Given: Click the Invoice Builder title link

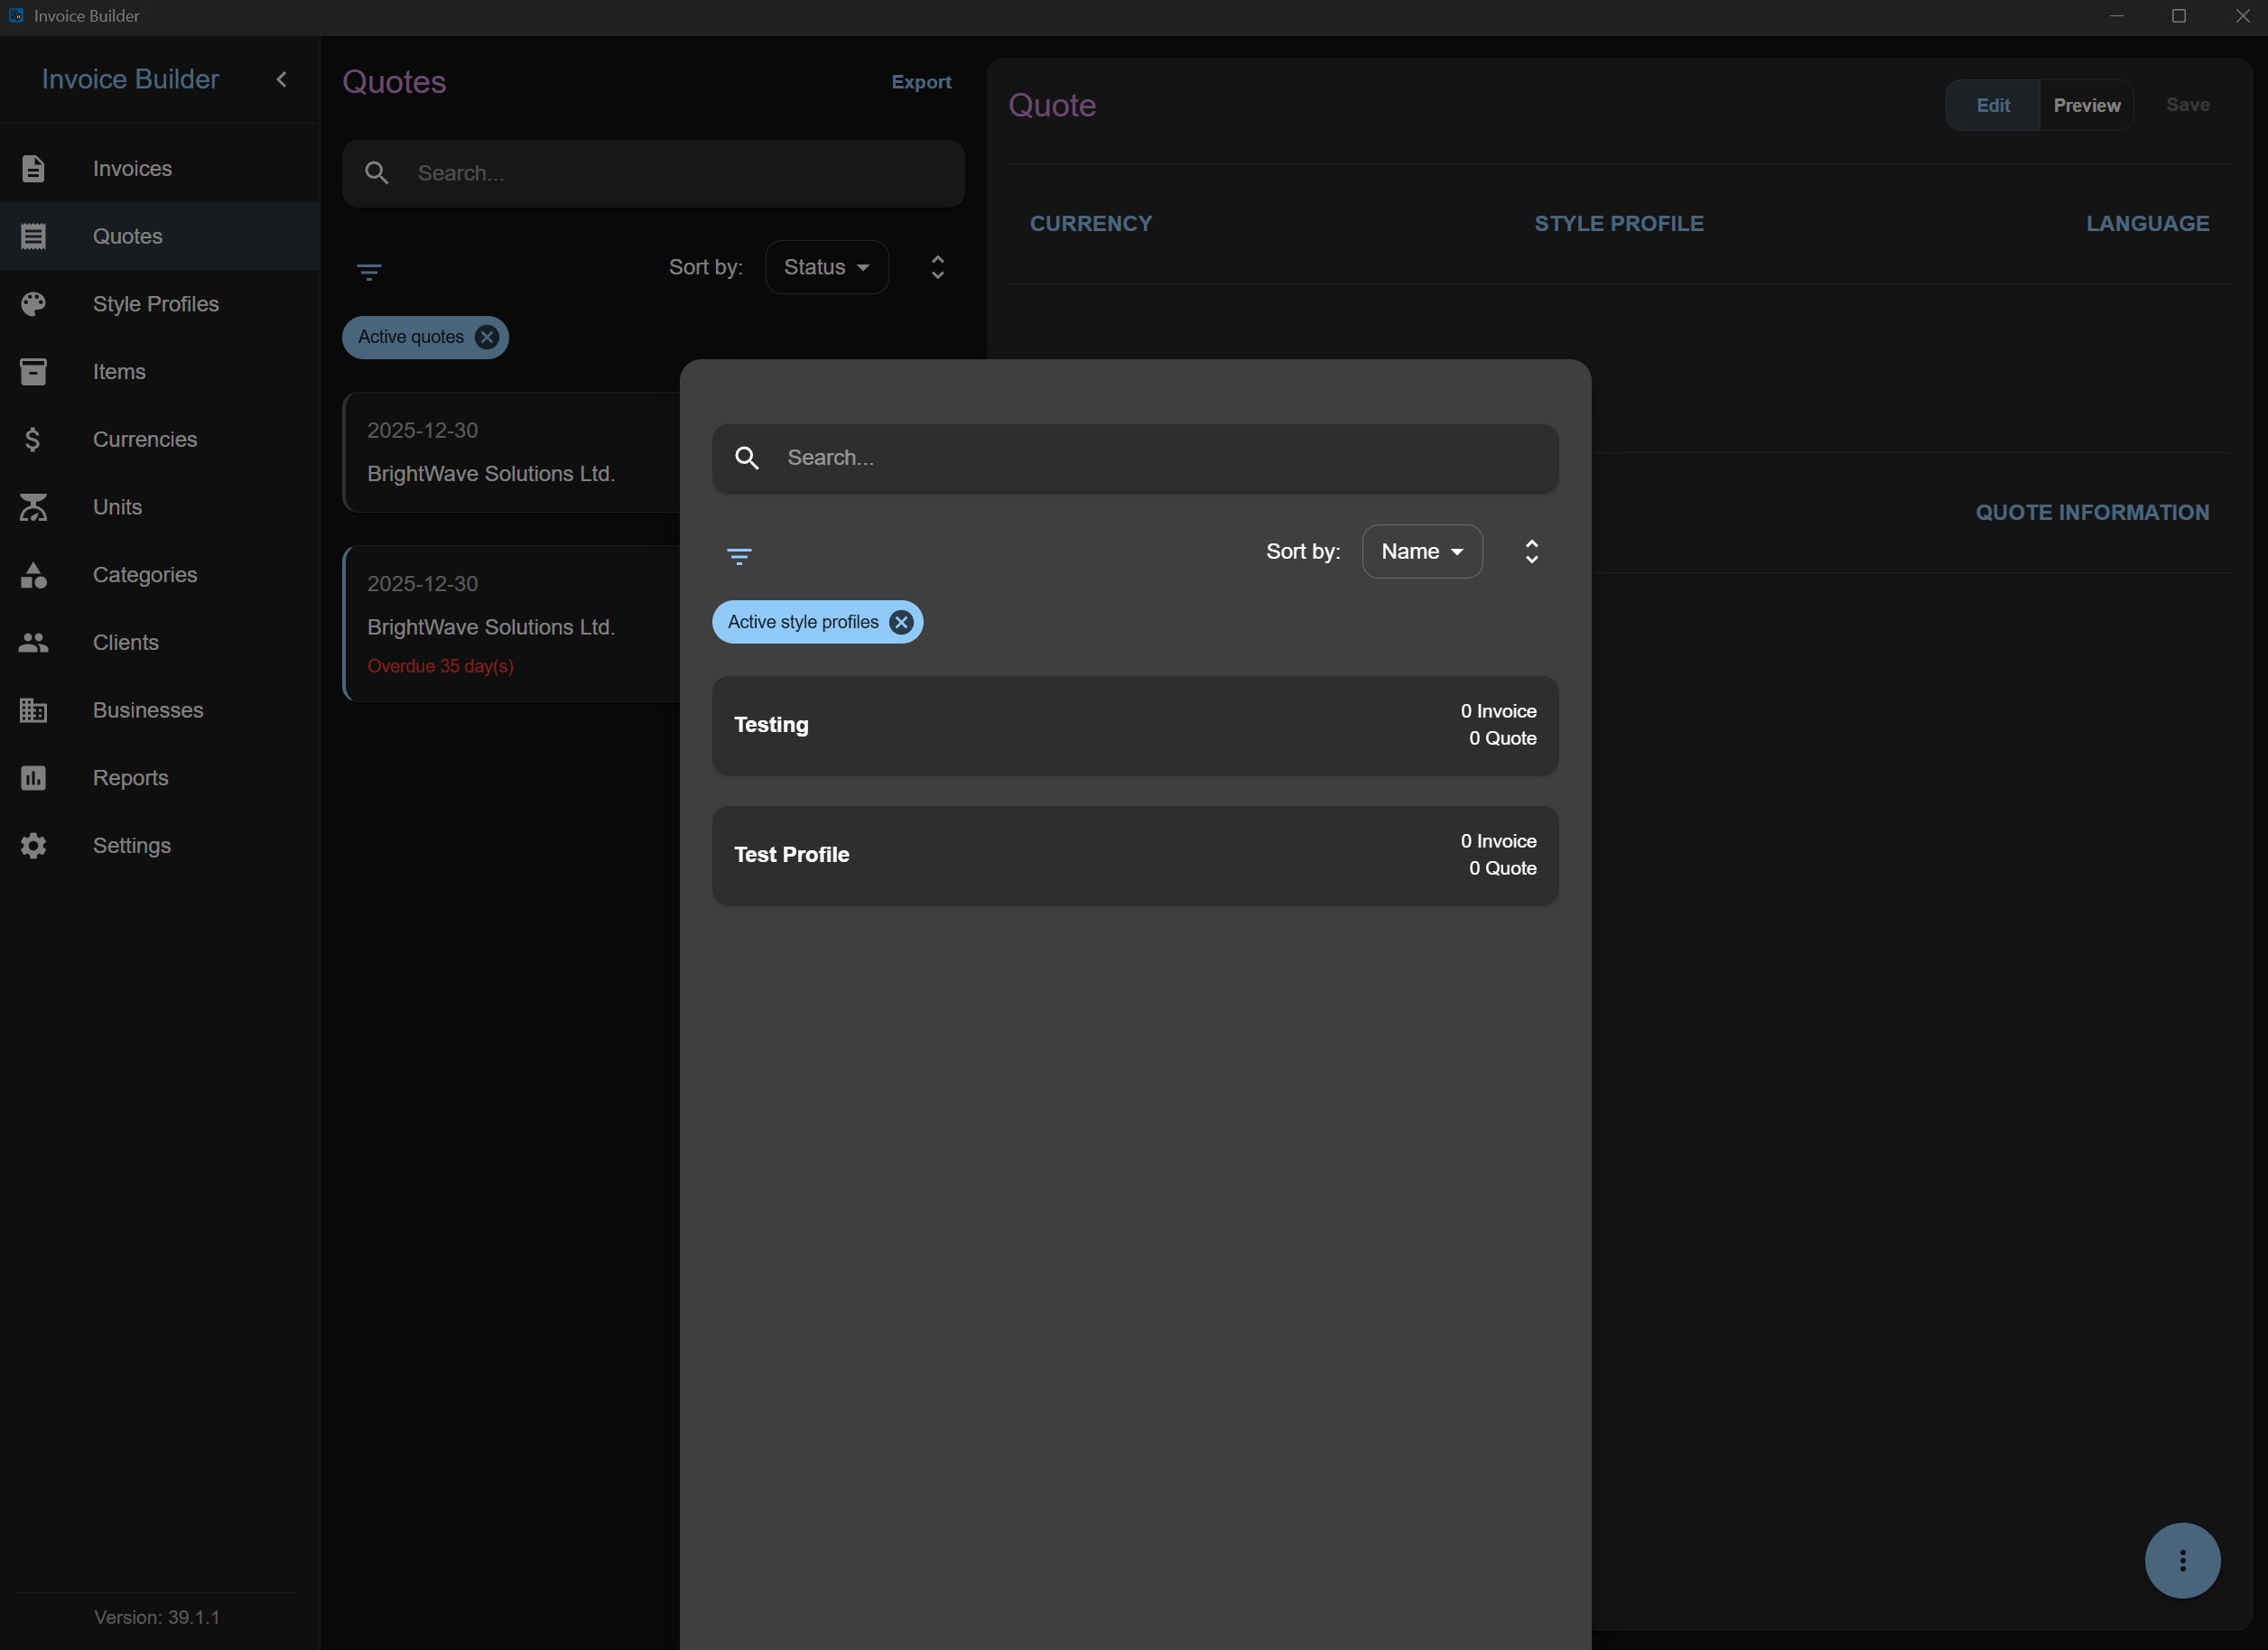Looking at the screenshot, I should 130,79.
